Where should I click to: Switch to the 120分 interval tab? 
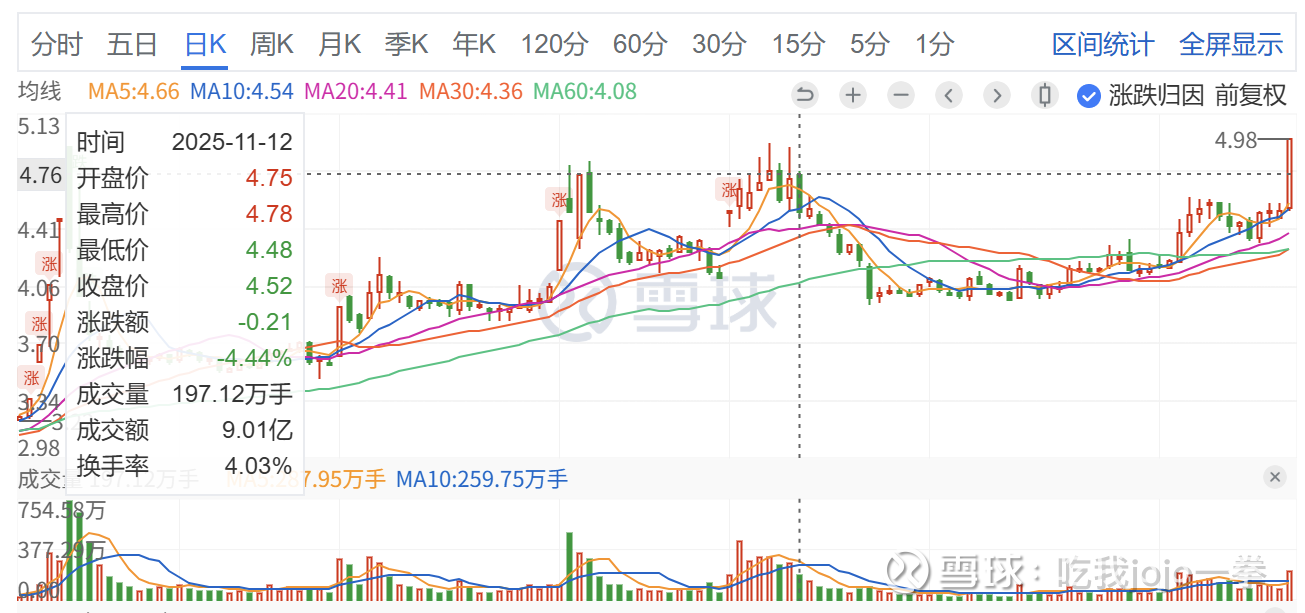555,44
